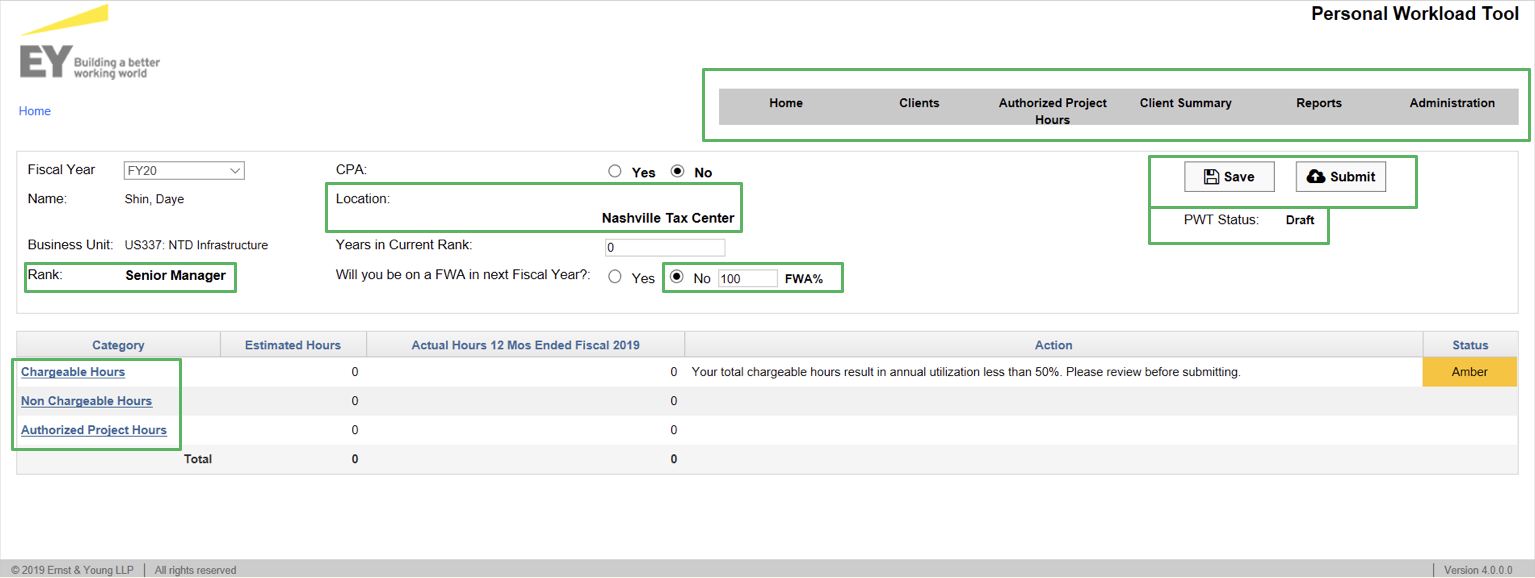Select Yes for CPA
The height and width of the screenshot is (578, 1535).
tap(615, 171)
